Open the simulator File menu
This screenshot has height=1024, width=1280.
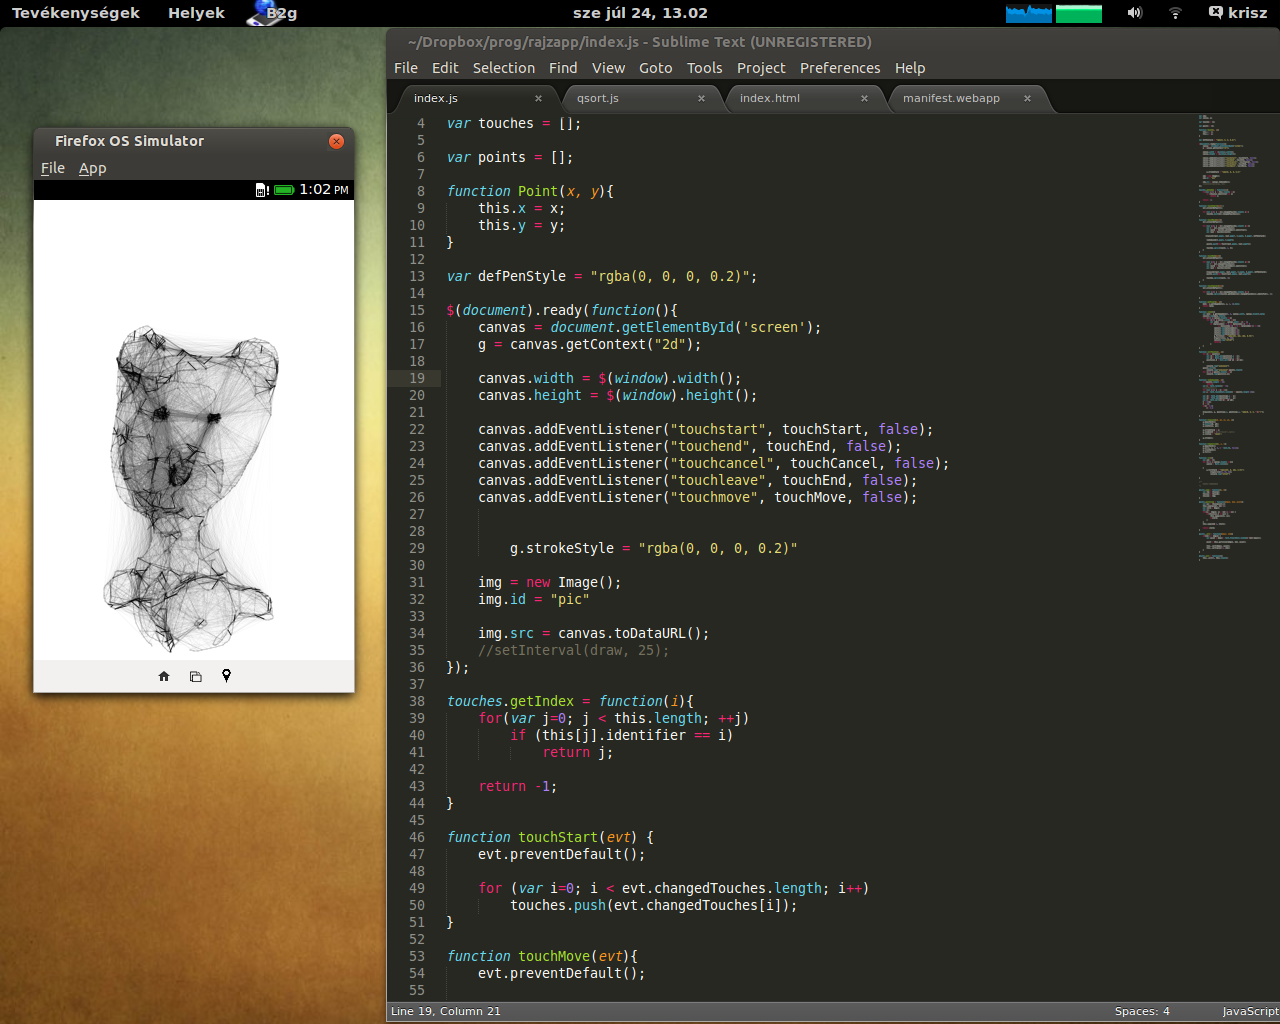point(53,168)
